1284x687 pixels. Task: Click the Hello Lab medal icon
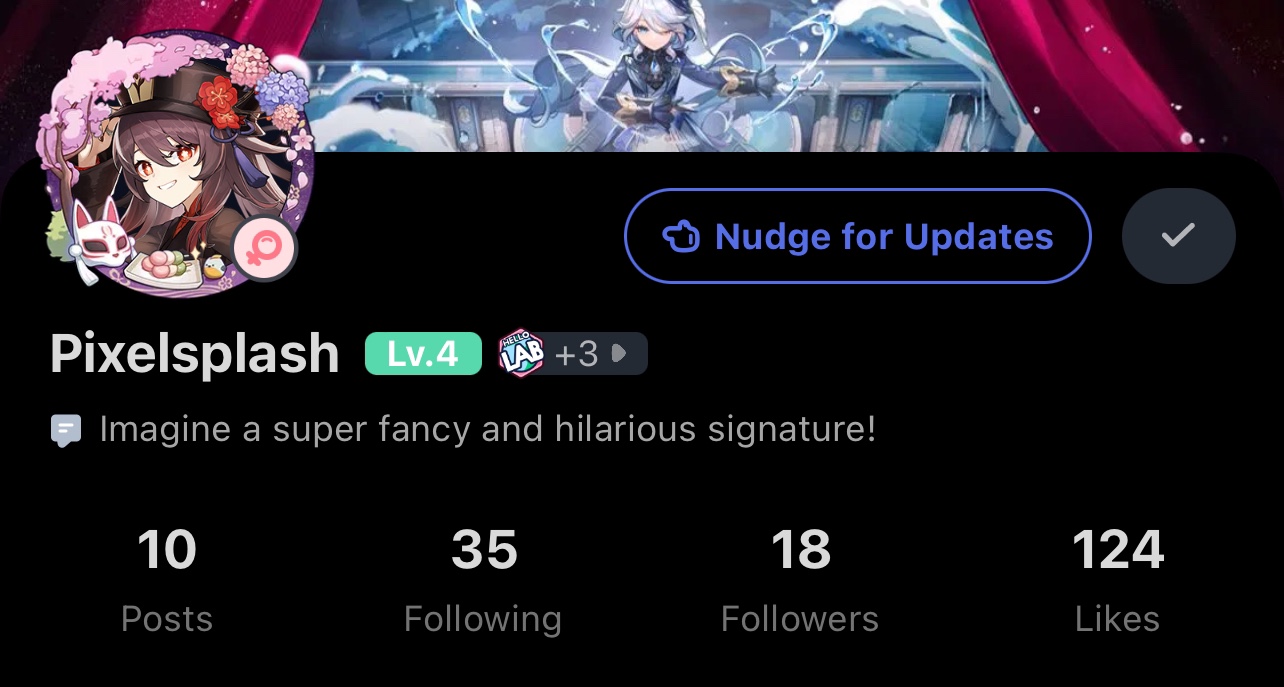(521, 354)
